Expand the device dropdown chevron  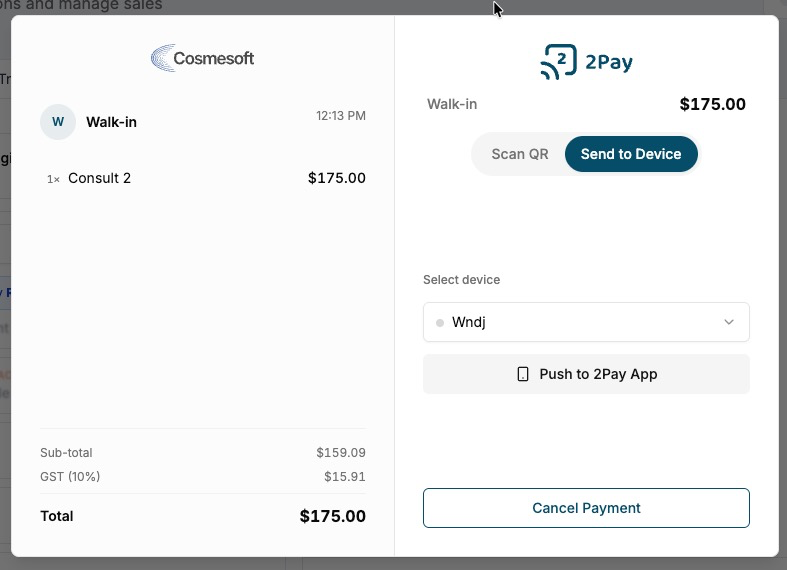click(x=729, y=322)
